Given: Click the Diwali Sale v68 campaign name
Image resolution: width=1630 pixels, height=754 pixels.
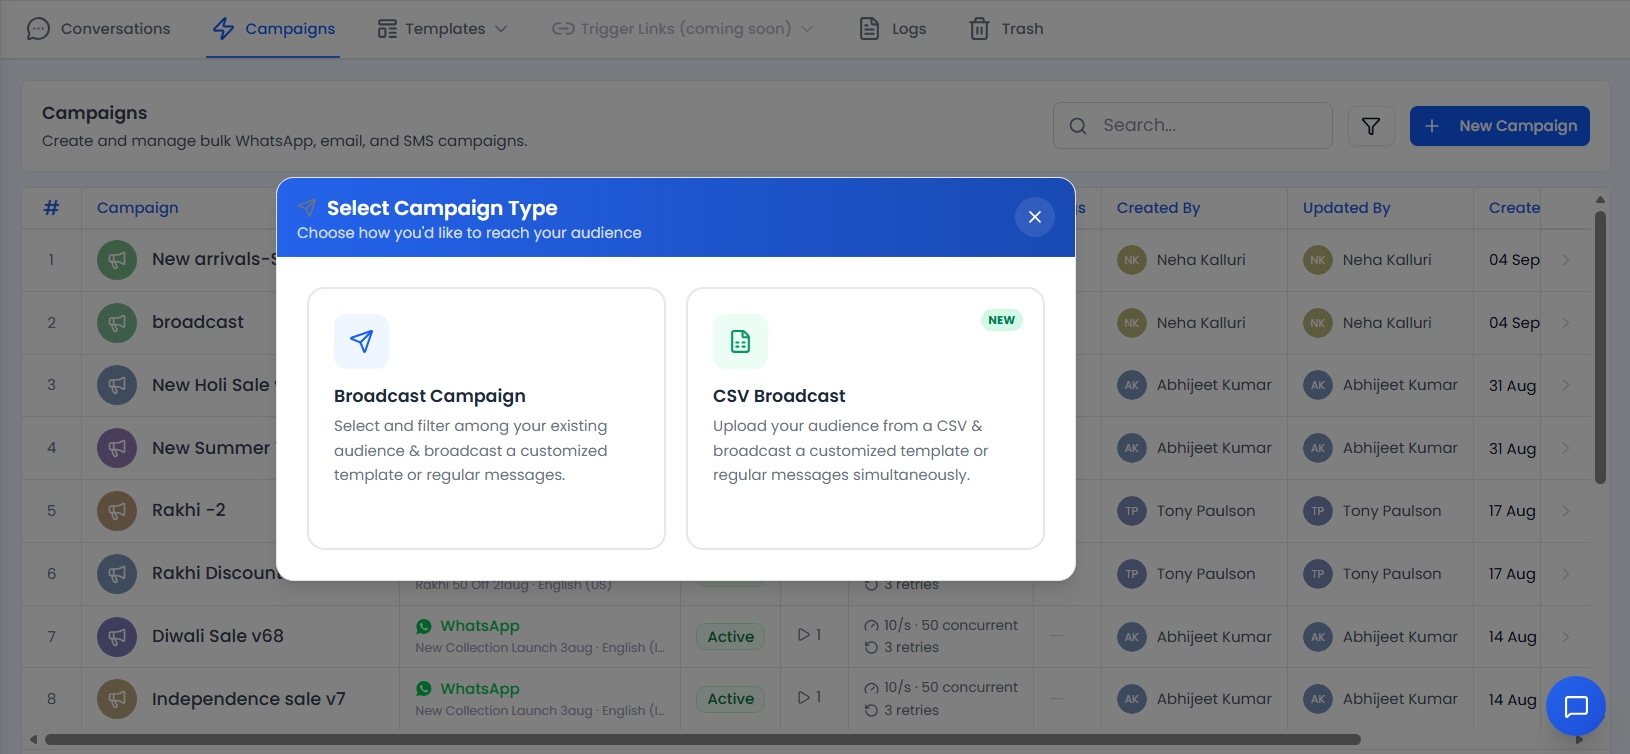Looking at the screenshot, I should coord(218,636).
